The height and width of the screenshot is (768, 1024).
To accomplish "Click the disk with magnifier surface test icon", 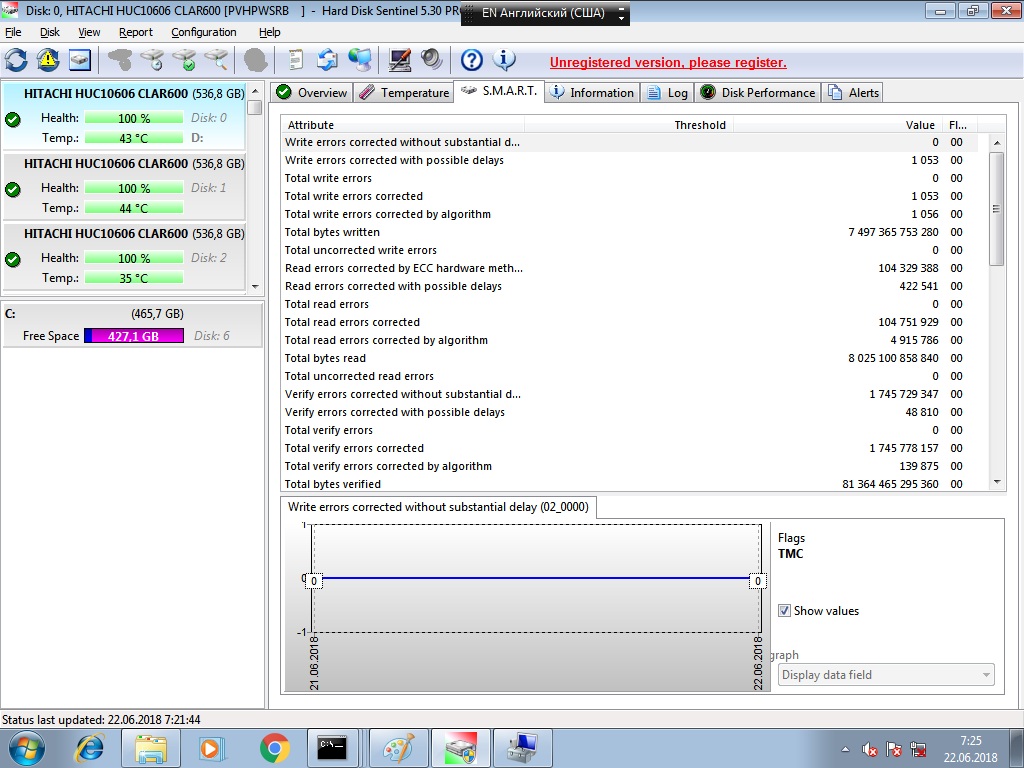I will [x=216, y=61].
